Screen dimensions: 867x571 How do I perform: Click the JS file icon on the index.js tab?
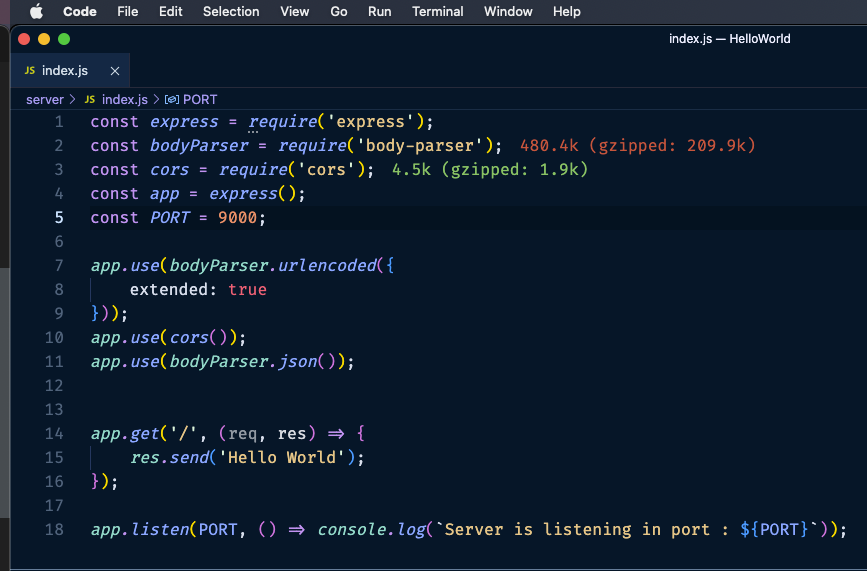click(x=30, y=70)
